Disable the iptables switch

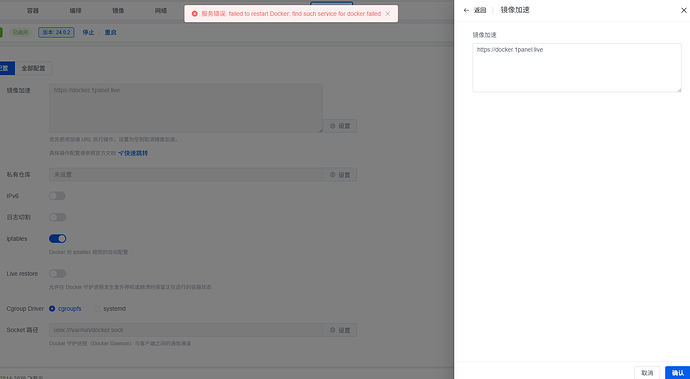click(57, 239)
